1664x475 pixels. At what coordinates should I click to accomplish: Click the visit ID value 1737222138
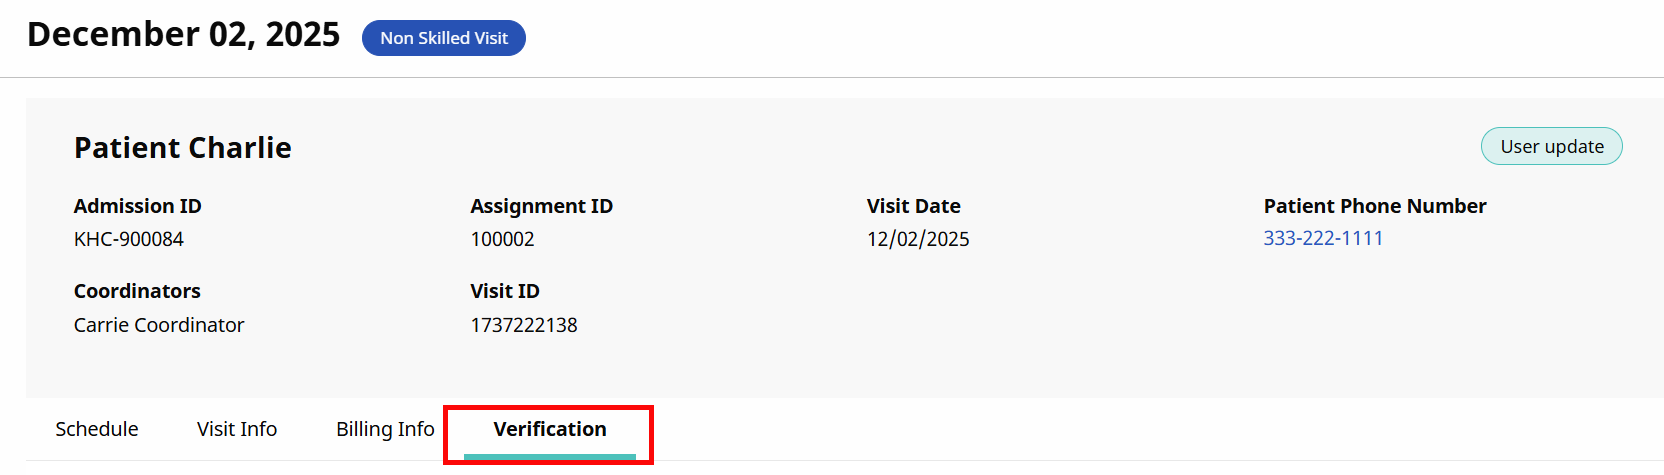point(524,325)
